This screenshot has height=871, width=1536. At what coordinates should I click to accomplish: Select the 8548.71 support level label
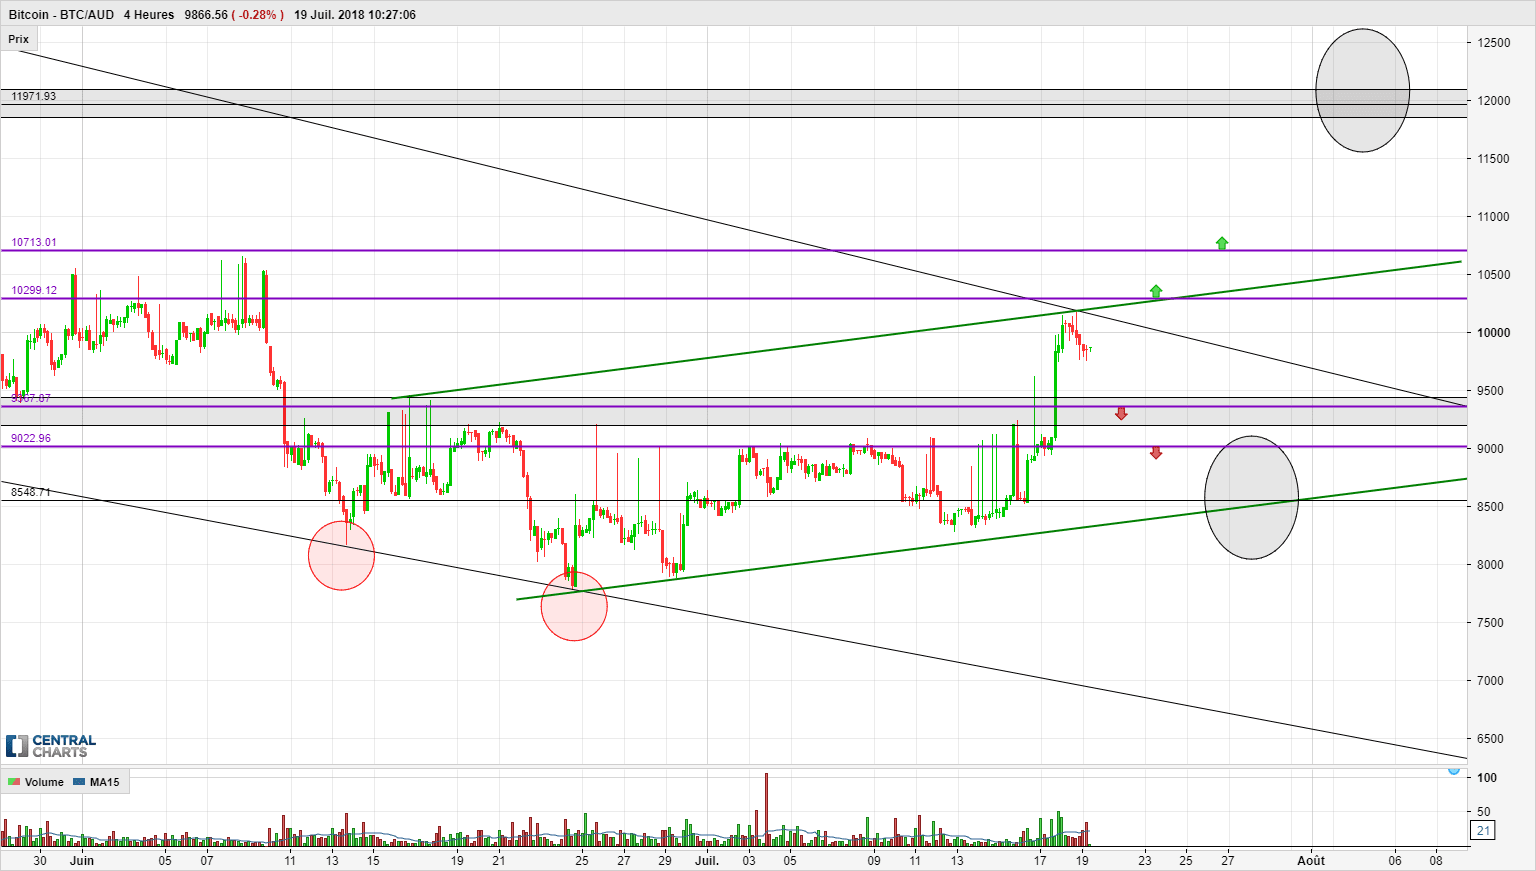coord(31,492)
